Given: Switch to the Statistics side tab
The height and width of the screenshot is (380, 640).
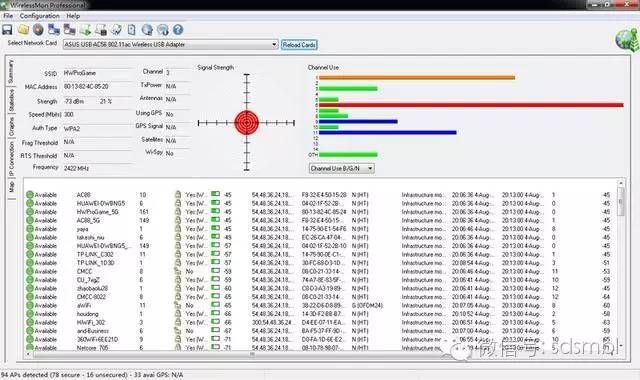Looking at the screenshot, I should (11, 100).
